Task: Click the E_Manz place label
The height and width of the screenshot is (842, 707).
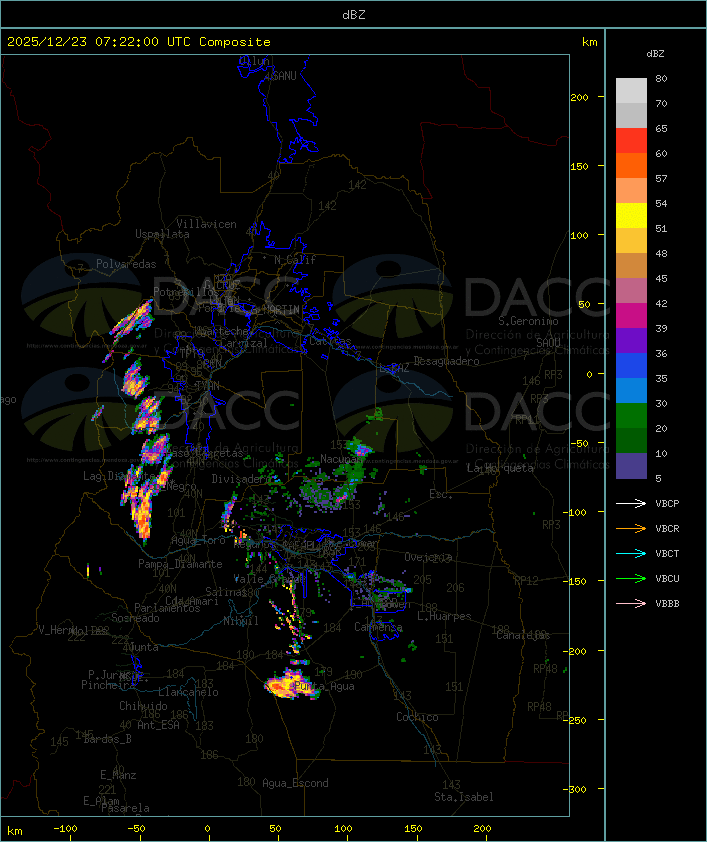Action: point(118,775)
